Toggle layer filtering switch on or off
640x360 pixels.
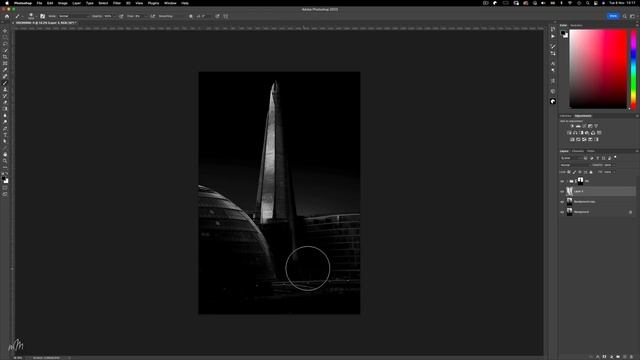615,157
